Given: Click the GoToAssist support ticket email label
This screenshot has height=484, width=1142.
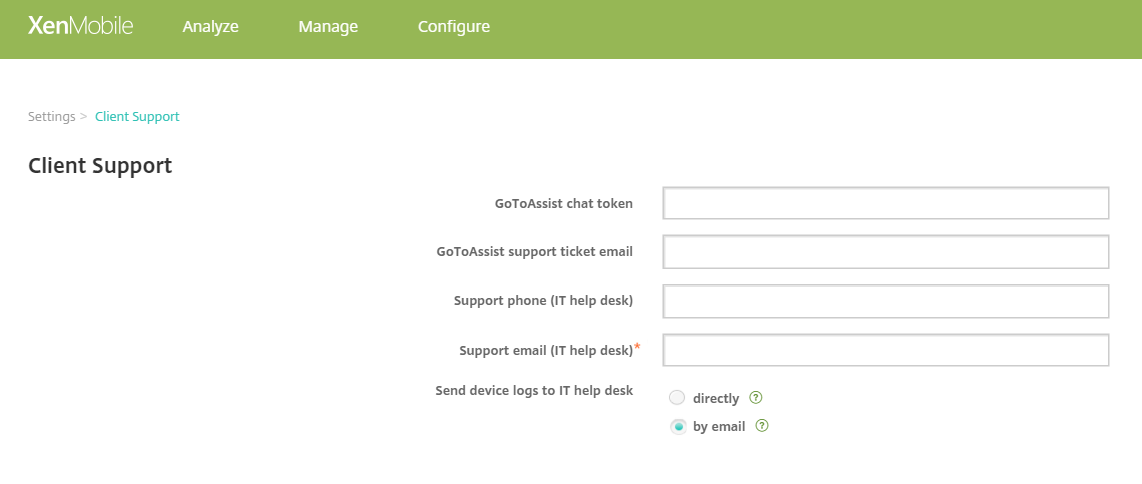Looking at the screenshot, I should coord(534,252).
